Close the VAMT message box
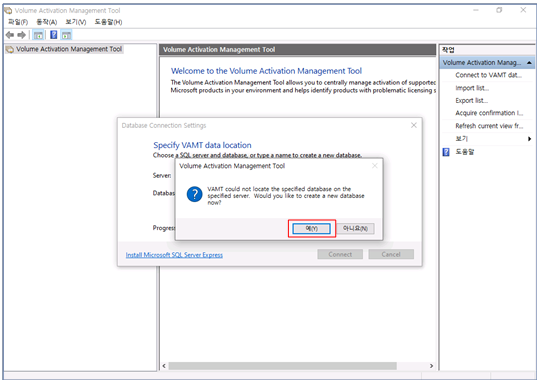 (x=375, y=166)
